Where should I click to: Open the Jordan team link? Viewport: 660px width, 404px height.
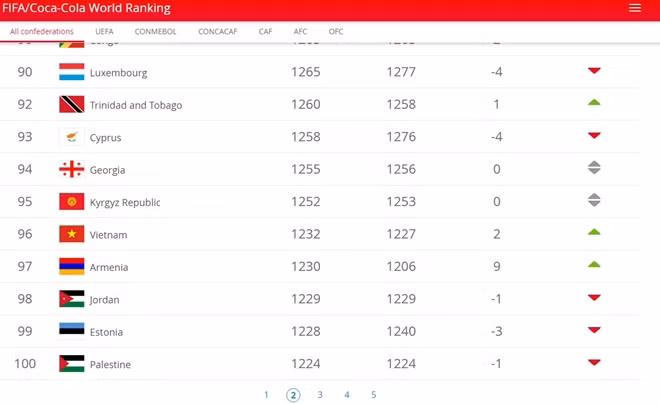click(x=104, y=300)
